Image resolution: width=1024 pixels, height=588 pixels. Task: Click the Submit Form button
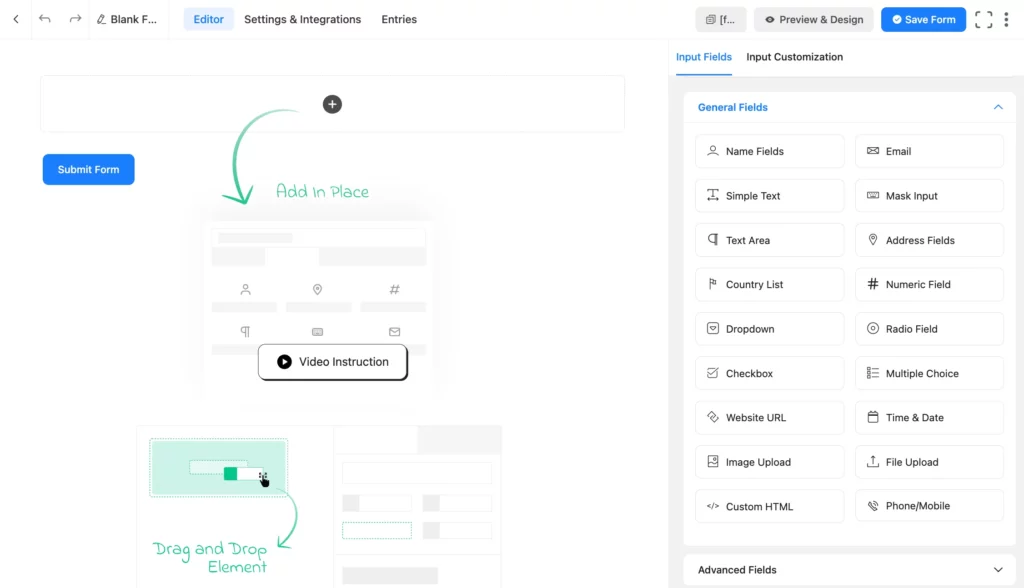pyautogui.click(x=88, y=169)
